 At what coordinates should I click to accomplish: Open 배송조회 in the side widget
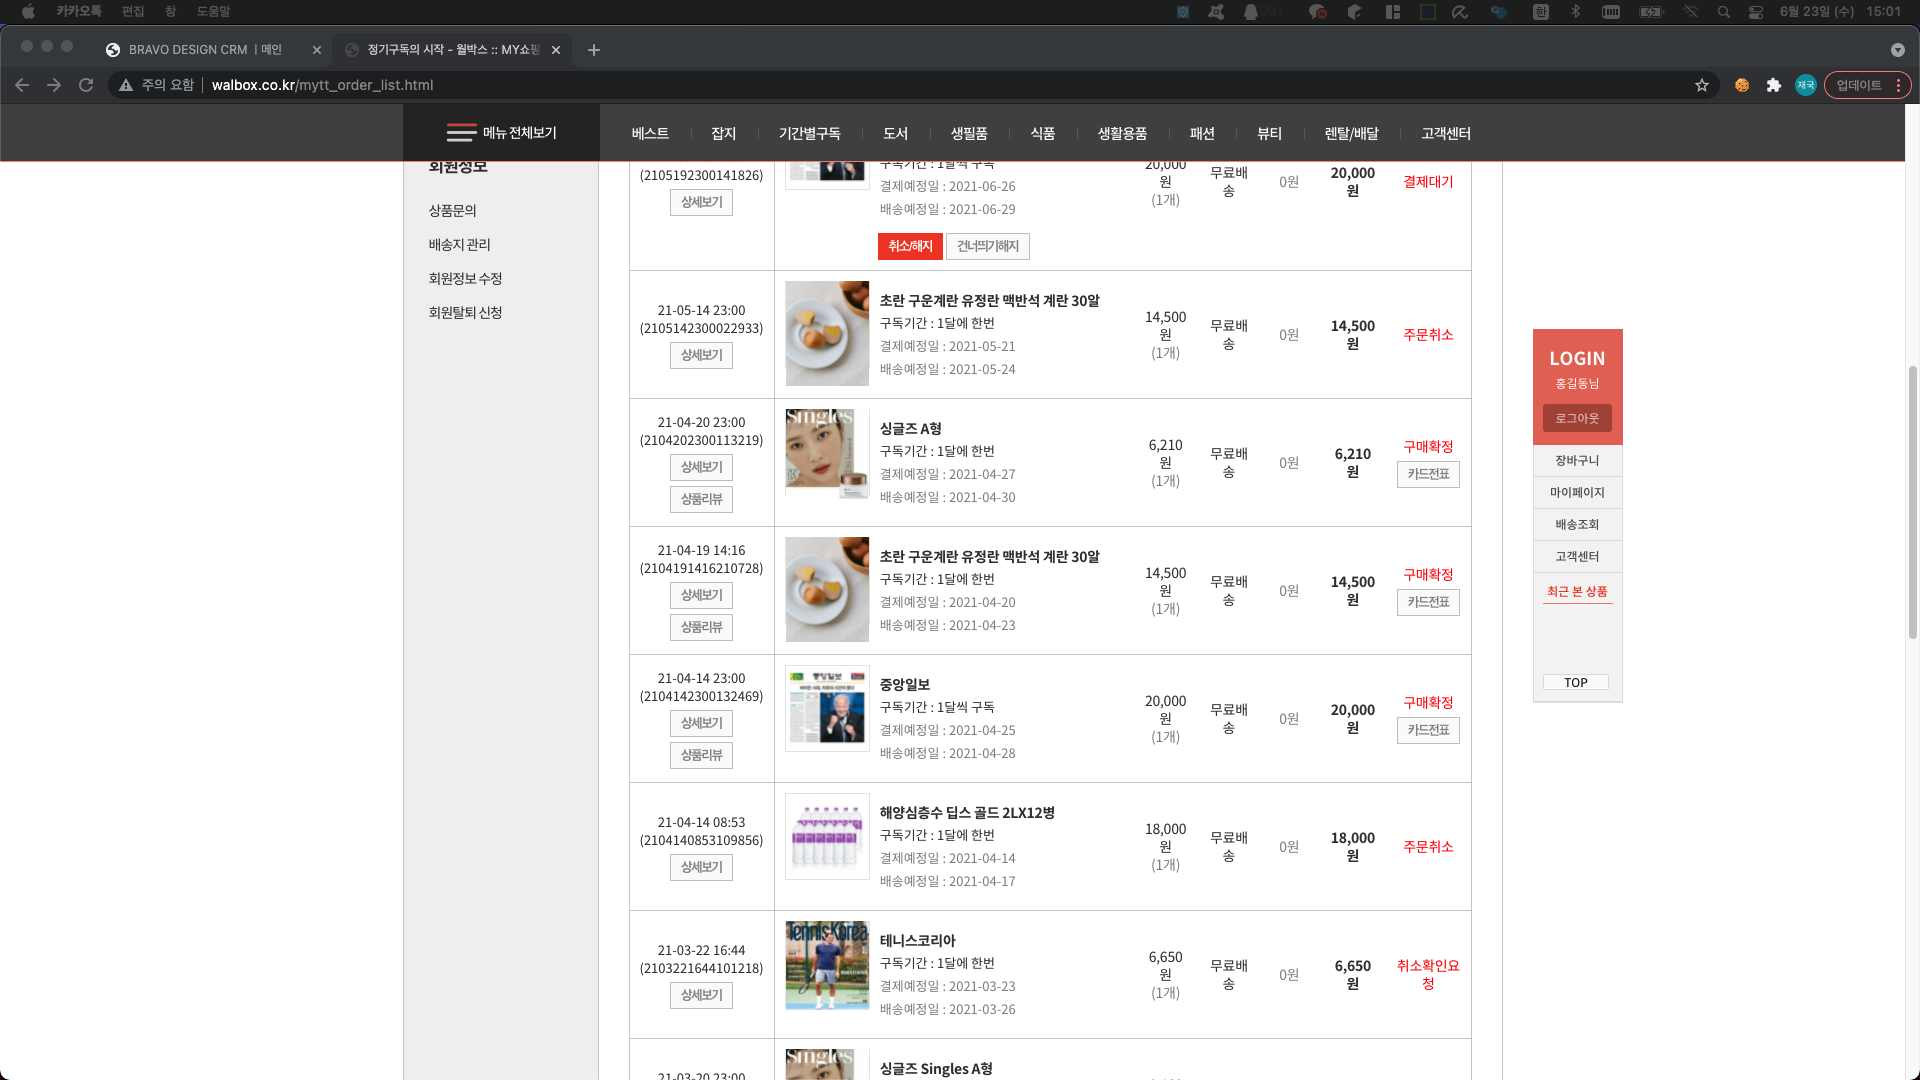tap(1577, 525)
